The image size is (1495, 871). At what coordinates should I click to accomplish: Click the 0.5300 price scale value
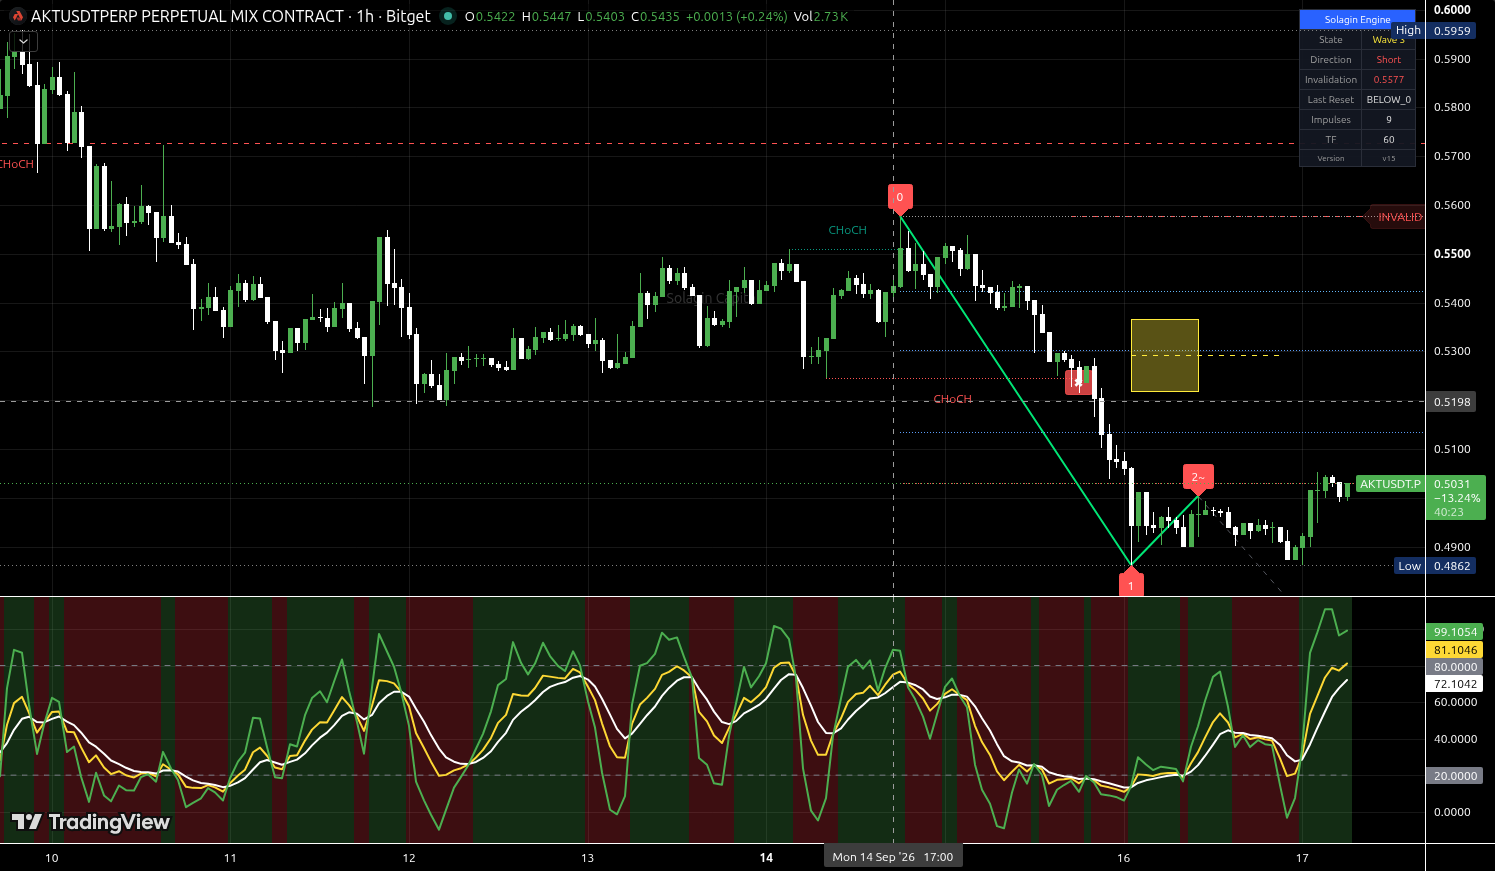[x=1452, y=352]
